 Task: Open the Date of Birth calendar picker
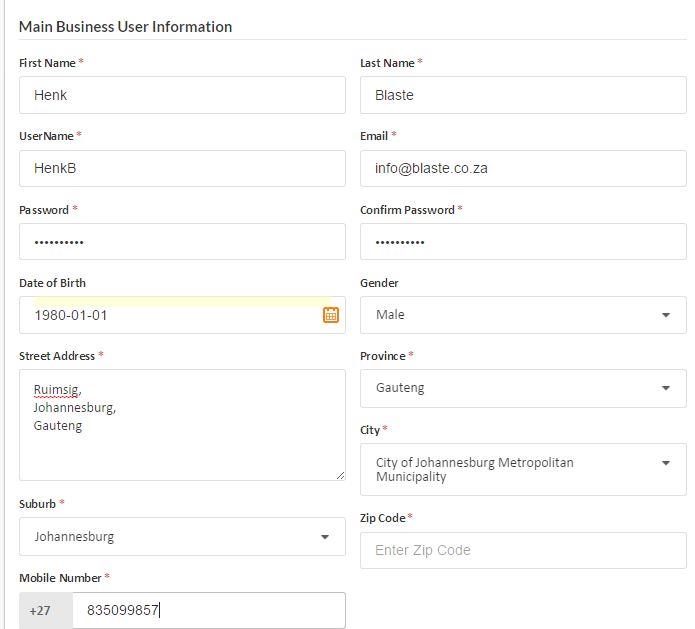tap(330, 315)
